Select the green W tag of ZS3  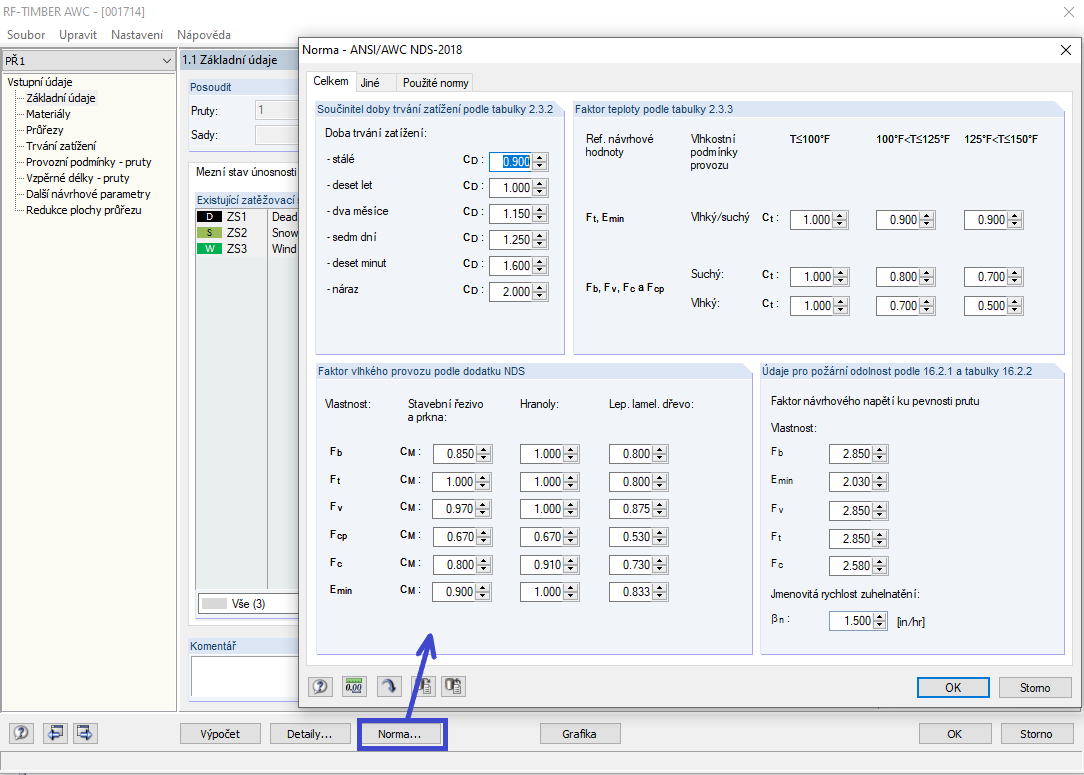pos(209,249)
